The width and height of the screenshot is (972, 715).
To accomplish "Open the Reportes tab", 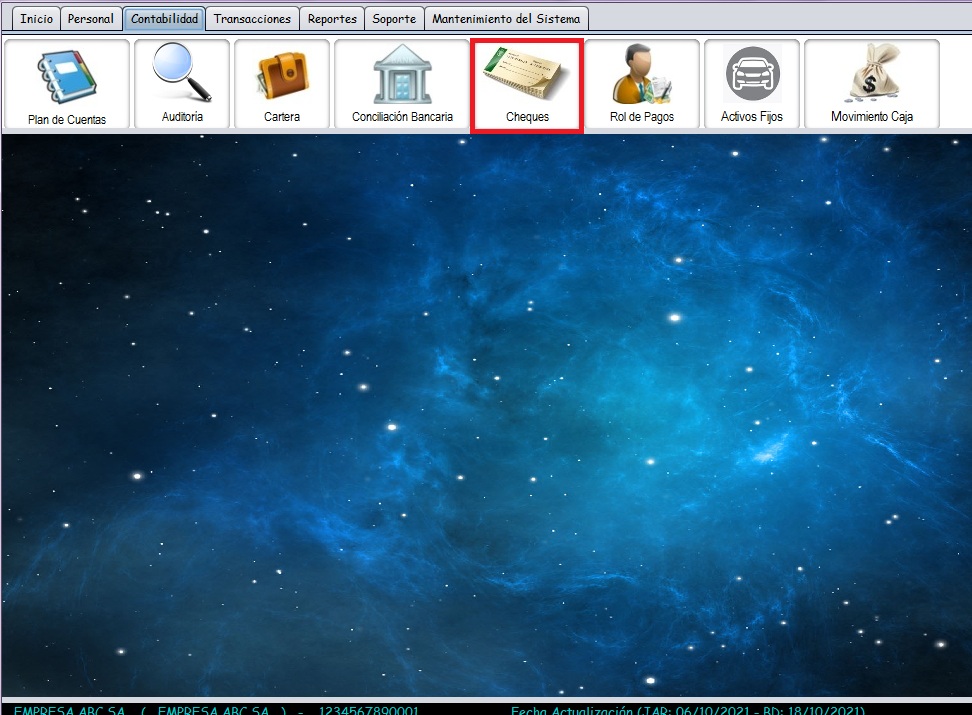I will pos(332,19).
